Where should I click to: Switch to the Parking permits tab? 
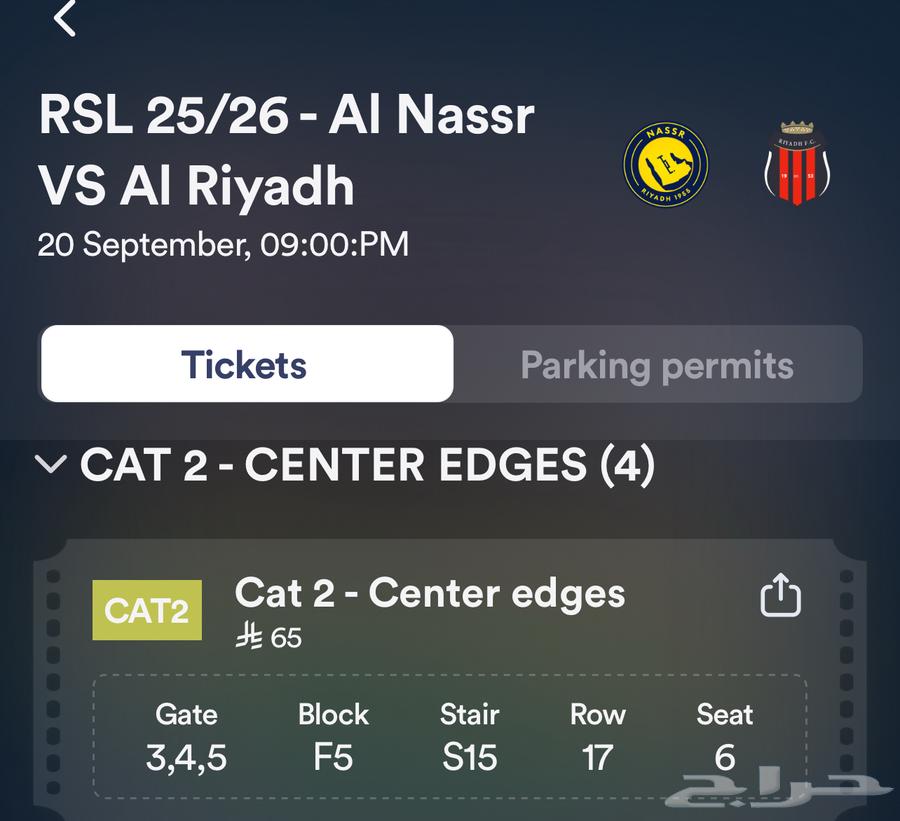pyautogui.click(x=657, y=365)
